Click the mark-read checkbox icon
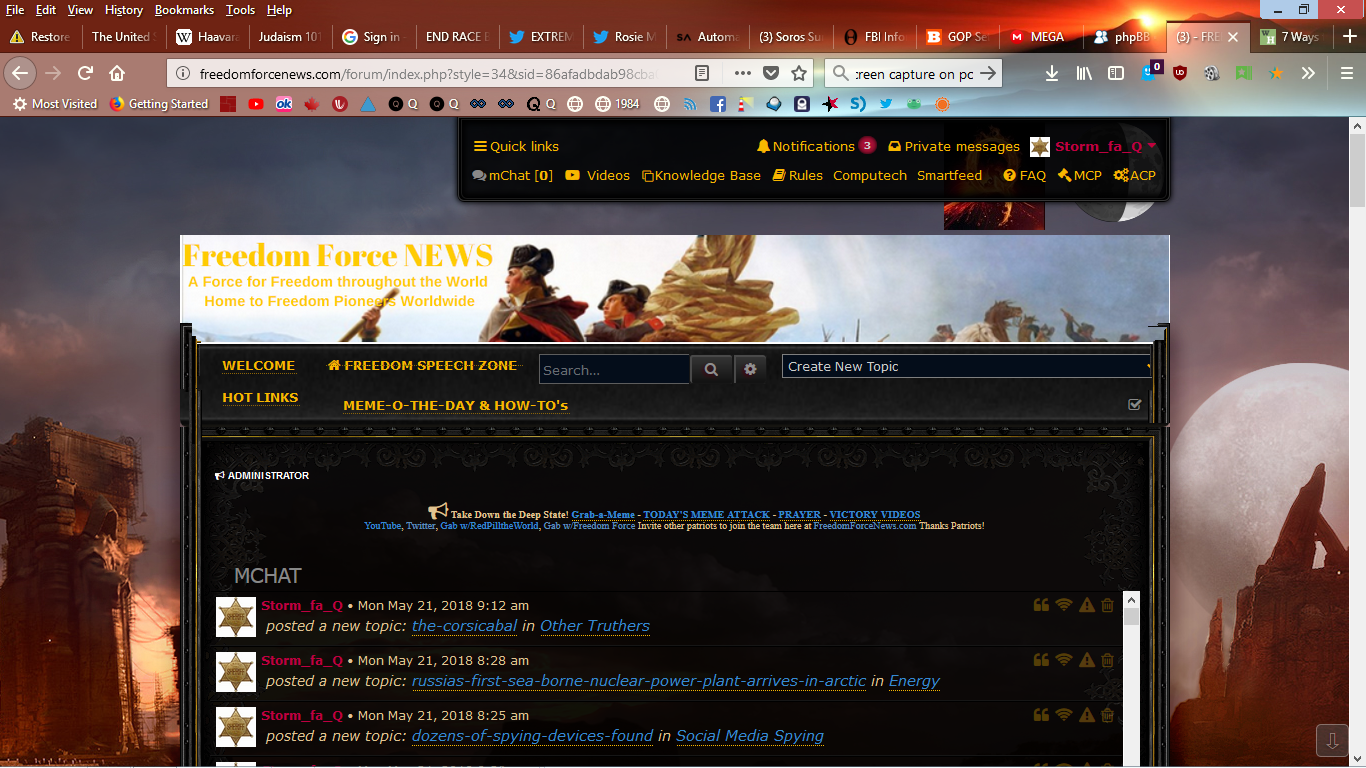 tap(1134, 405)
